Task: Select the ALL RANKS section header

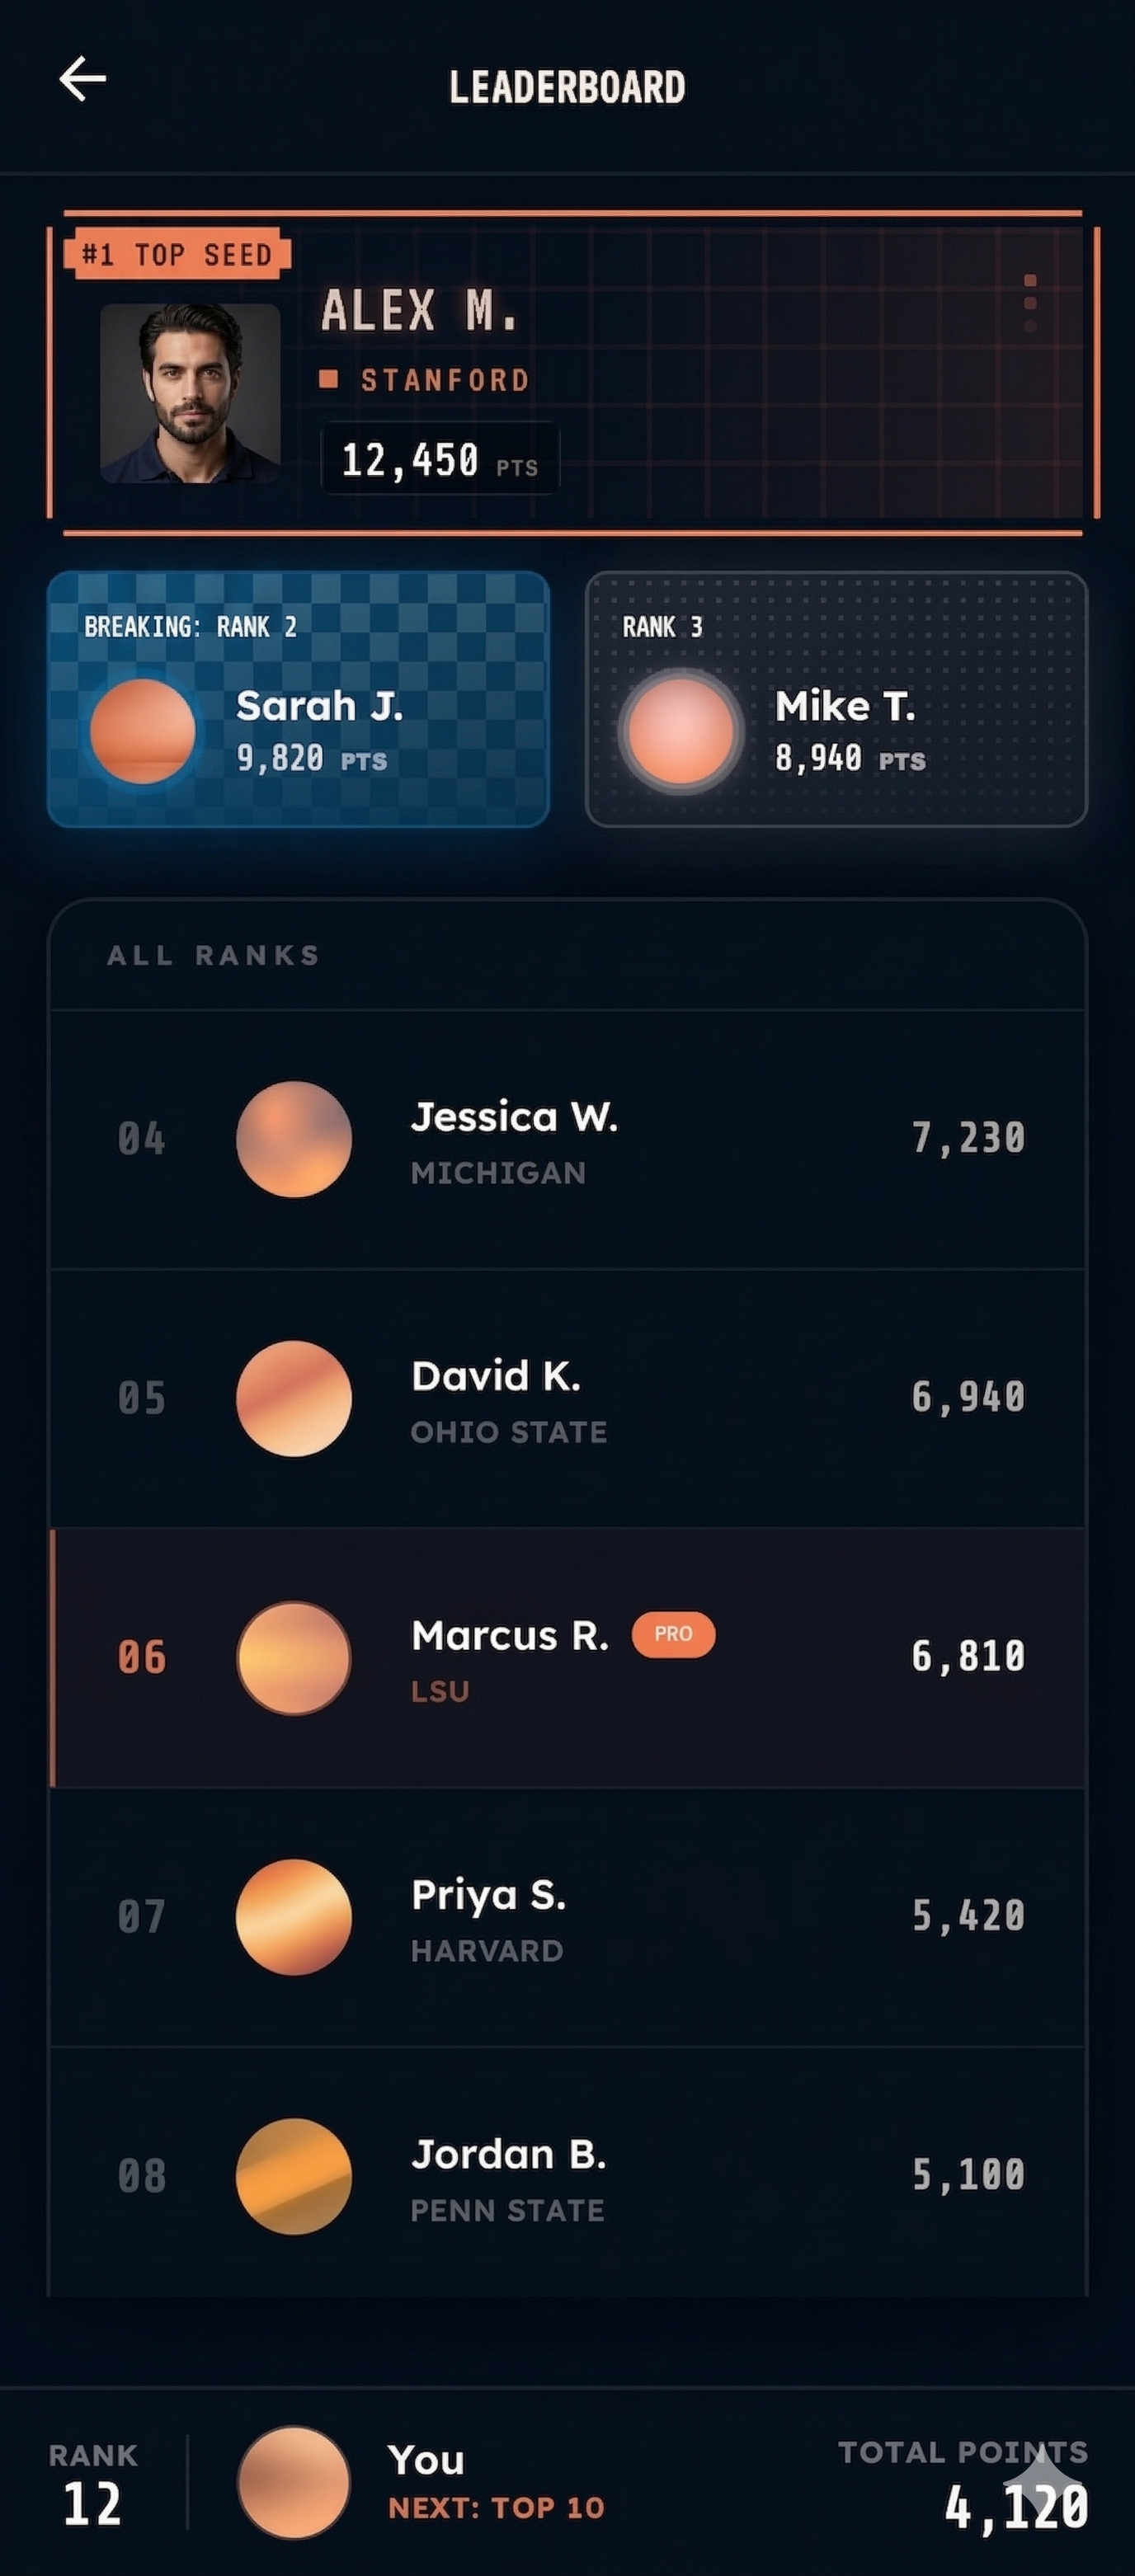Action: 212,954
